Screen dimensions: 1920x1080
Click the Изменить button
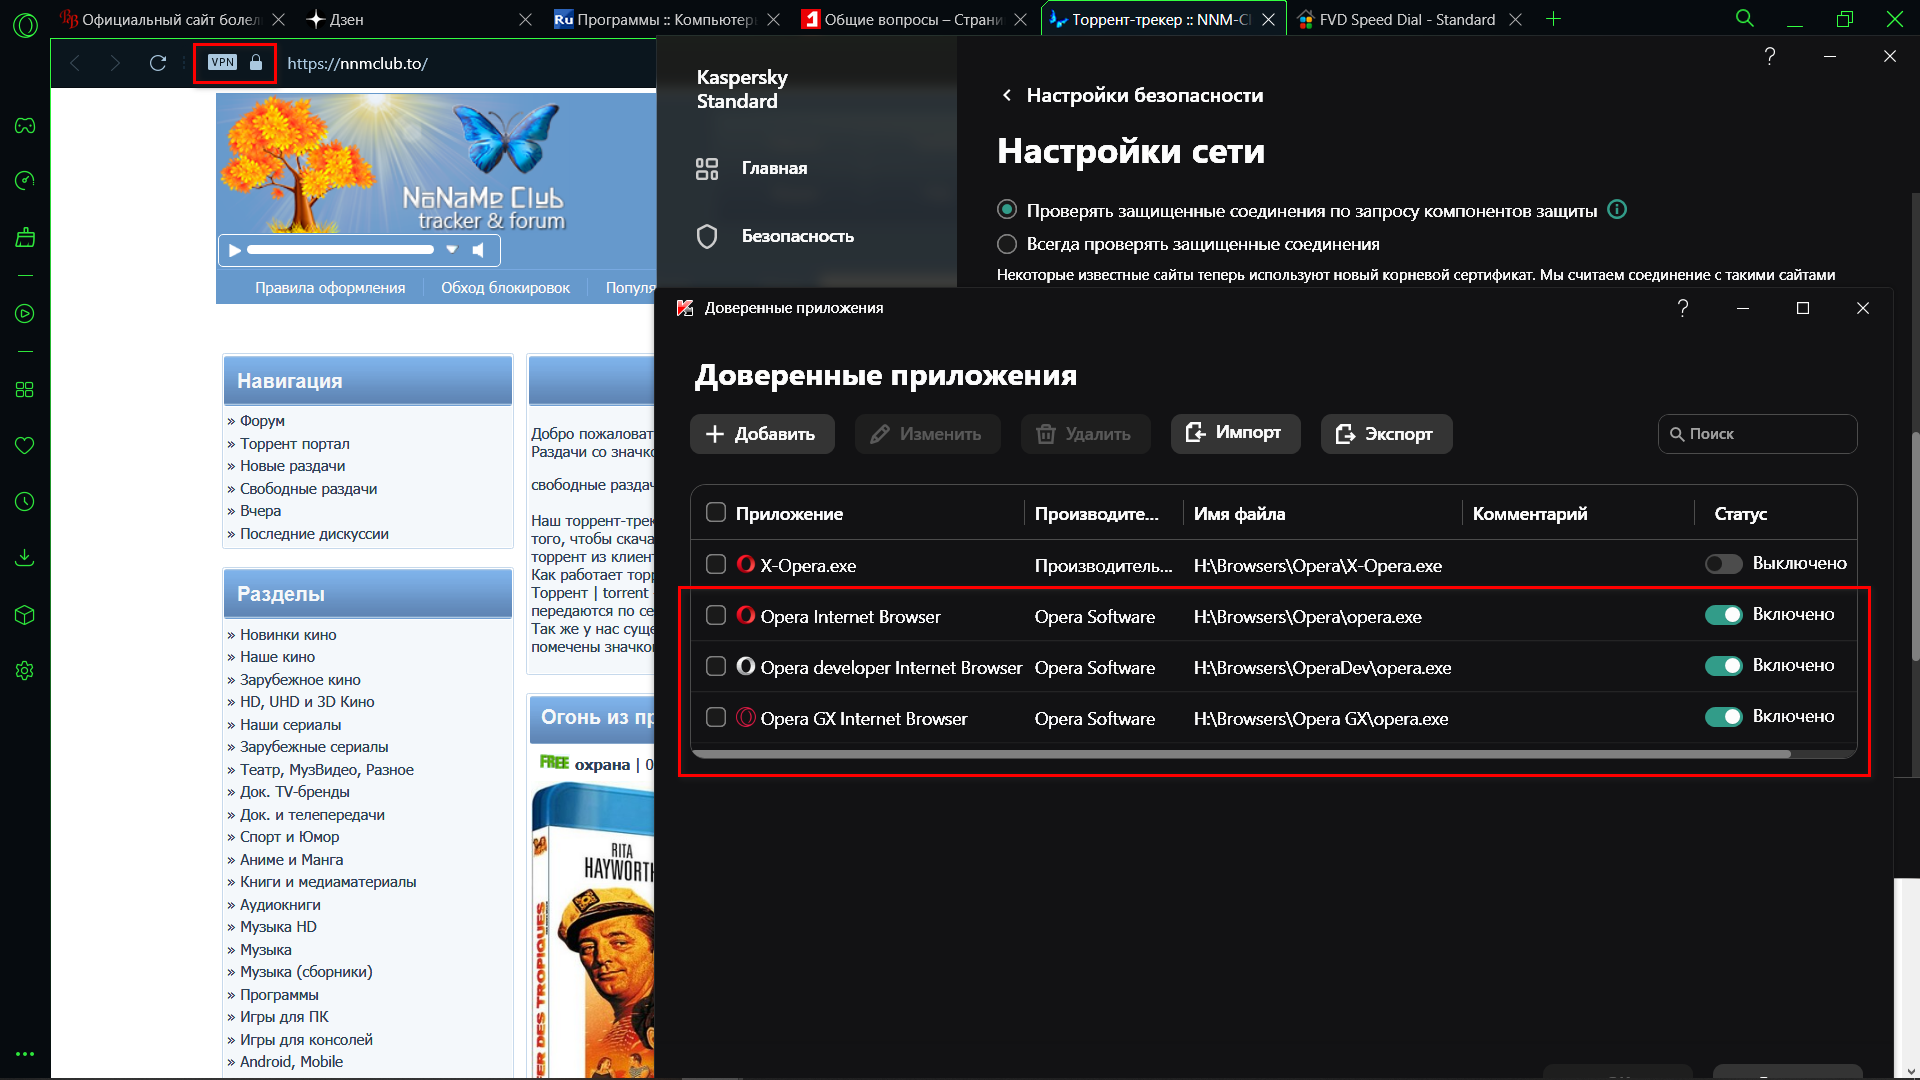click(927, 434)
